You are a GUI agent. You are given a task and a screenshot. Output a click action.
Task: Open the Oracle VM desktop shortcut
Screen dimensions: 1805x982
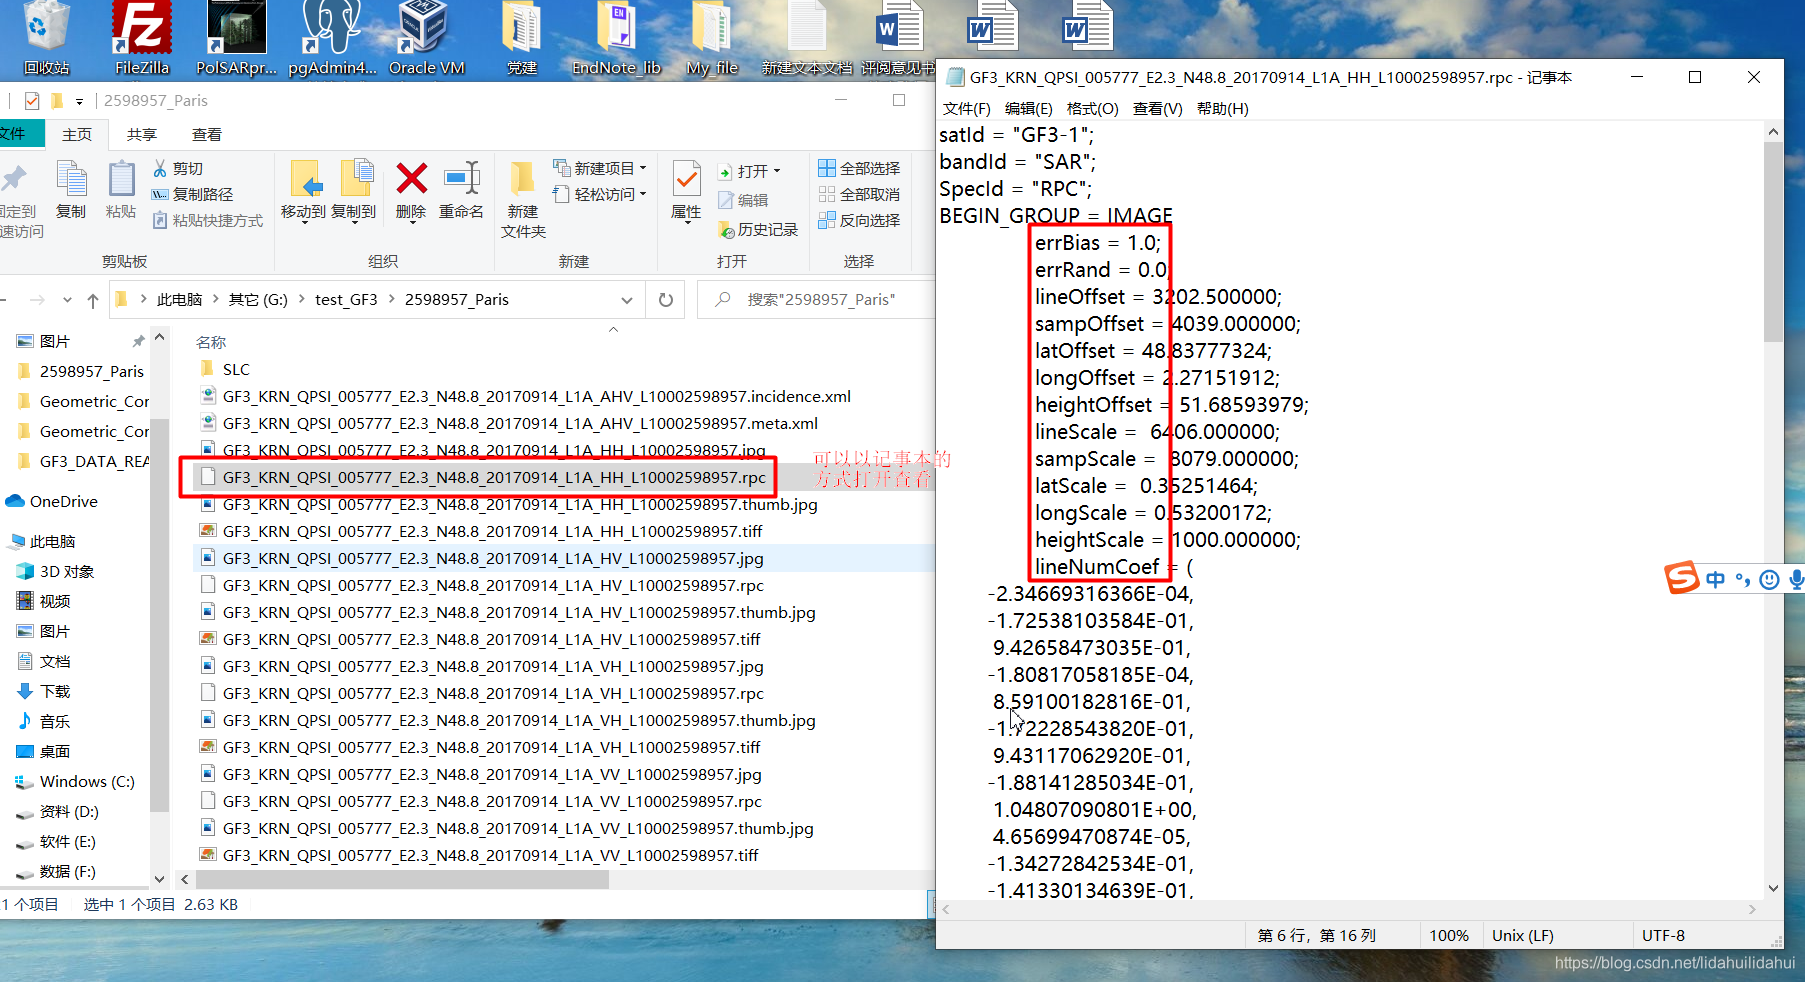pyautogui.click(x=426, y=38)
